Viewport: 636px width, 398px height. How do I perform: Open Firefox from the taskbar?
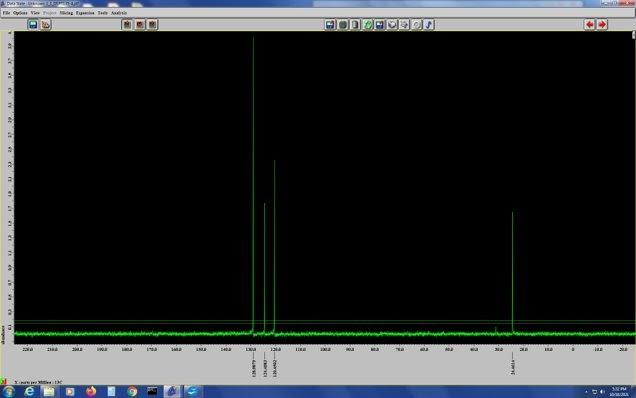[x=90, y=392]
